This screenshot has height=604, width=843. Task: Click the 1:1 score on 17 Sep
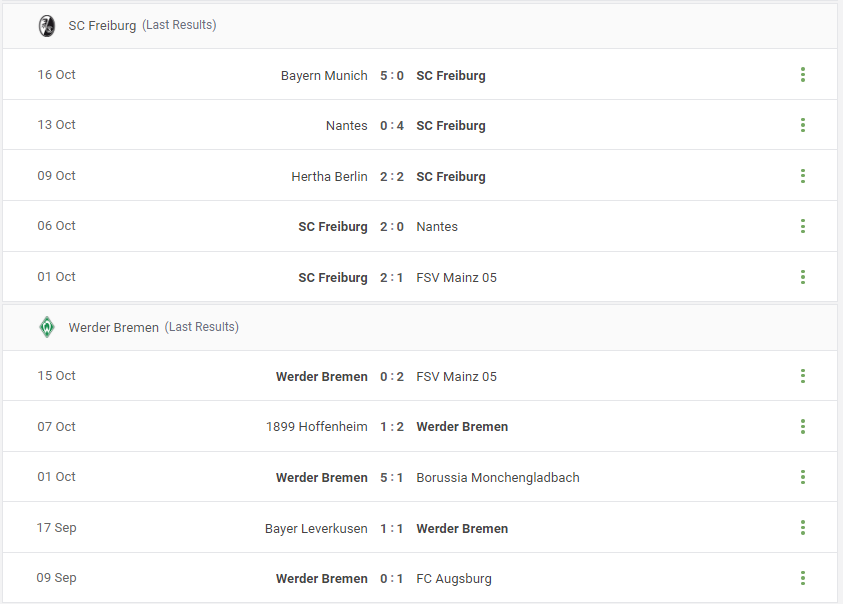click(x=392, y=529)
